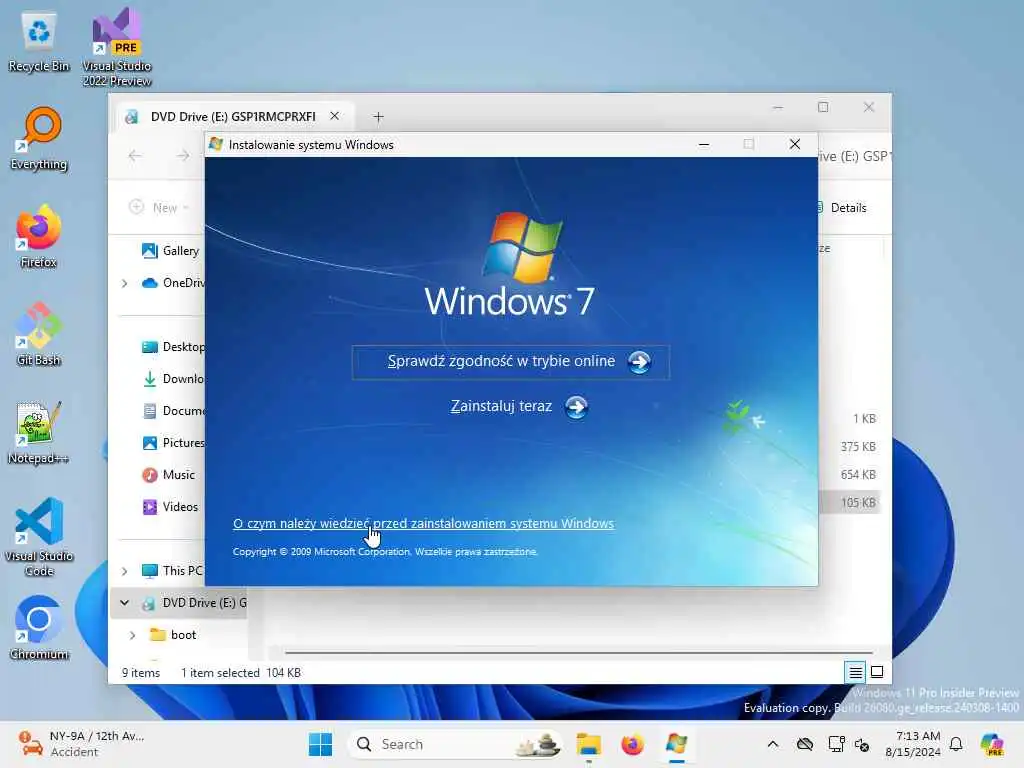This screenshot has height=768, width=1024.
Task: Click Sprawdź zgodność w trybie online
Action: [511, 362]
